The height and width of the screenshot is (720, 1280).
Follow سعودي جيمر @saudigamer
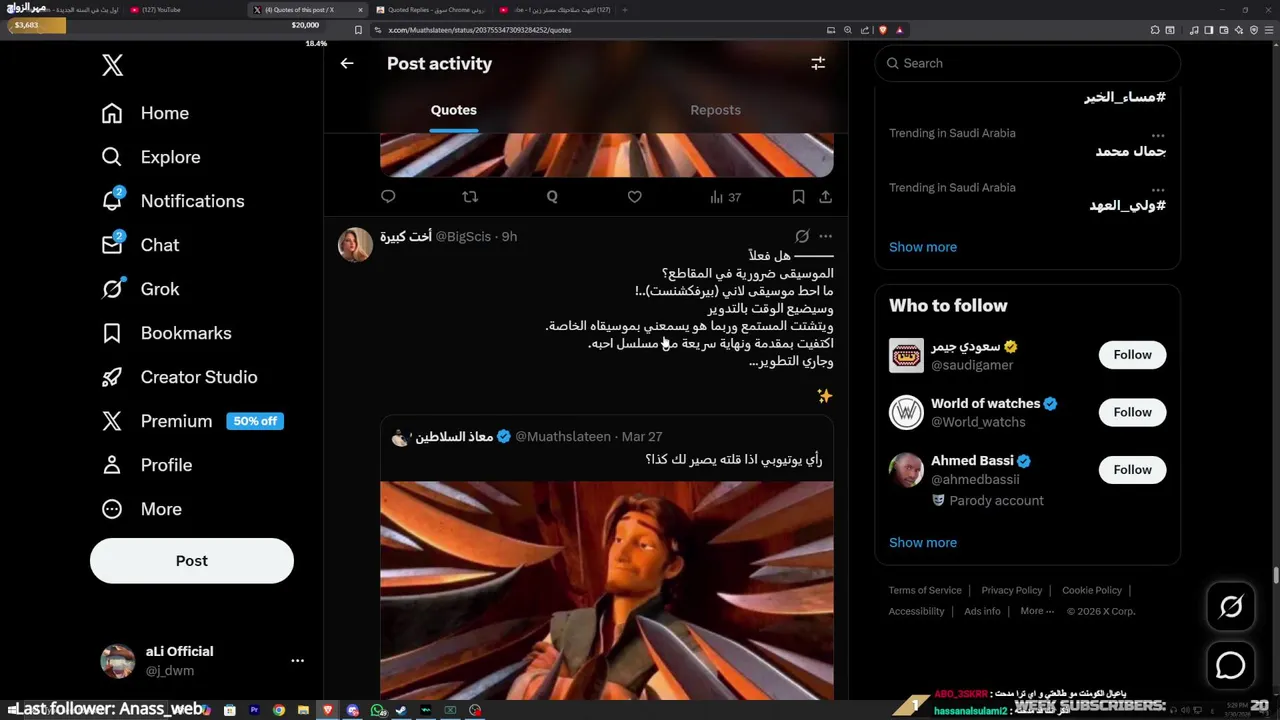coord(1132,355)
